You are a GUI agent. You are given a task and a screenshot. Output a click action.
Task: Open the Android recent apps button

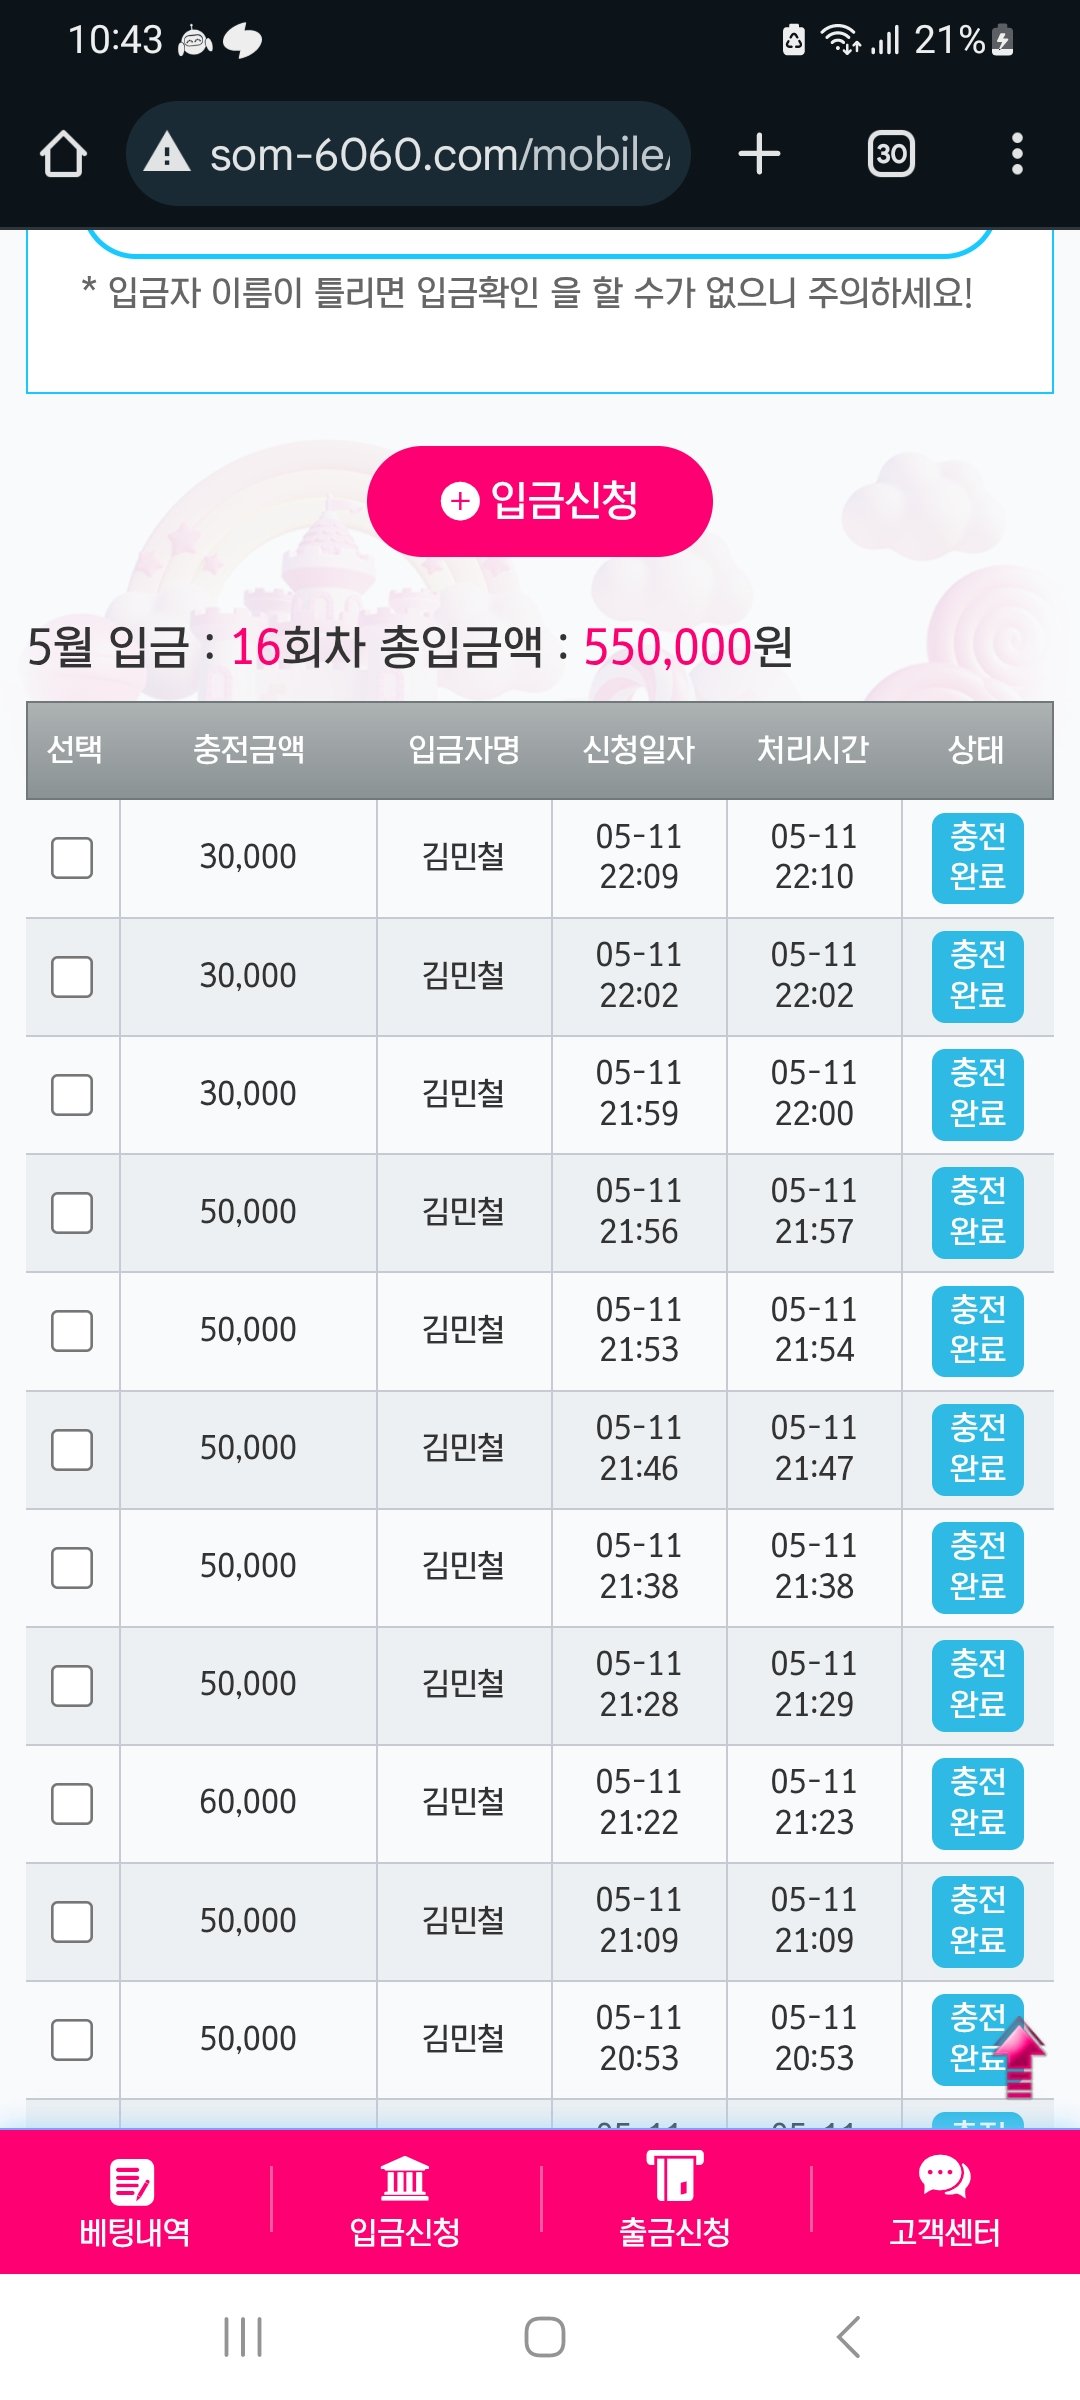[243, 2337]
